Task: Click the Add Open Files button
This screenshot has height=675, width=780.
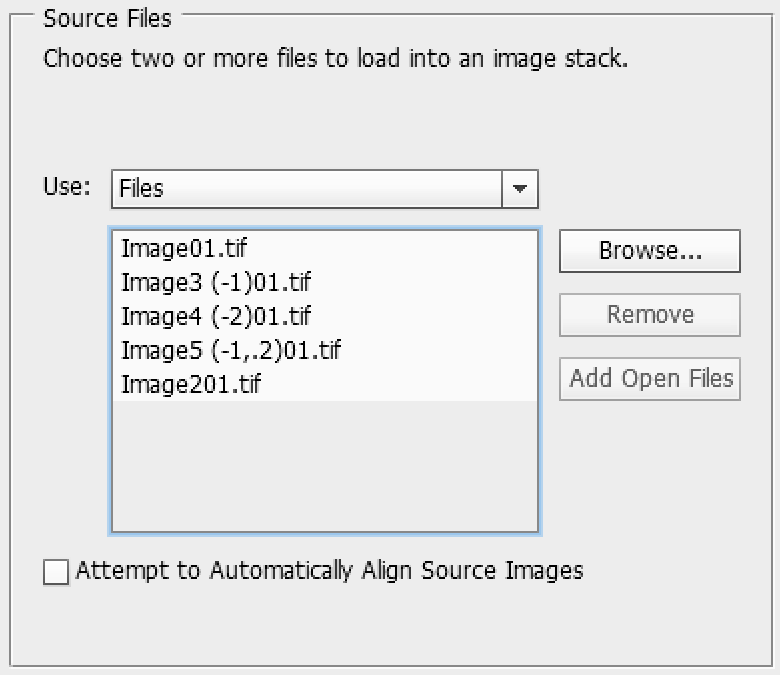Action: pyautogui.click(x=650, y=379)
